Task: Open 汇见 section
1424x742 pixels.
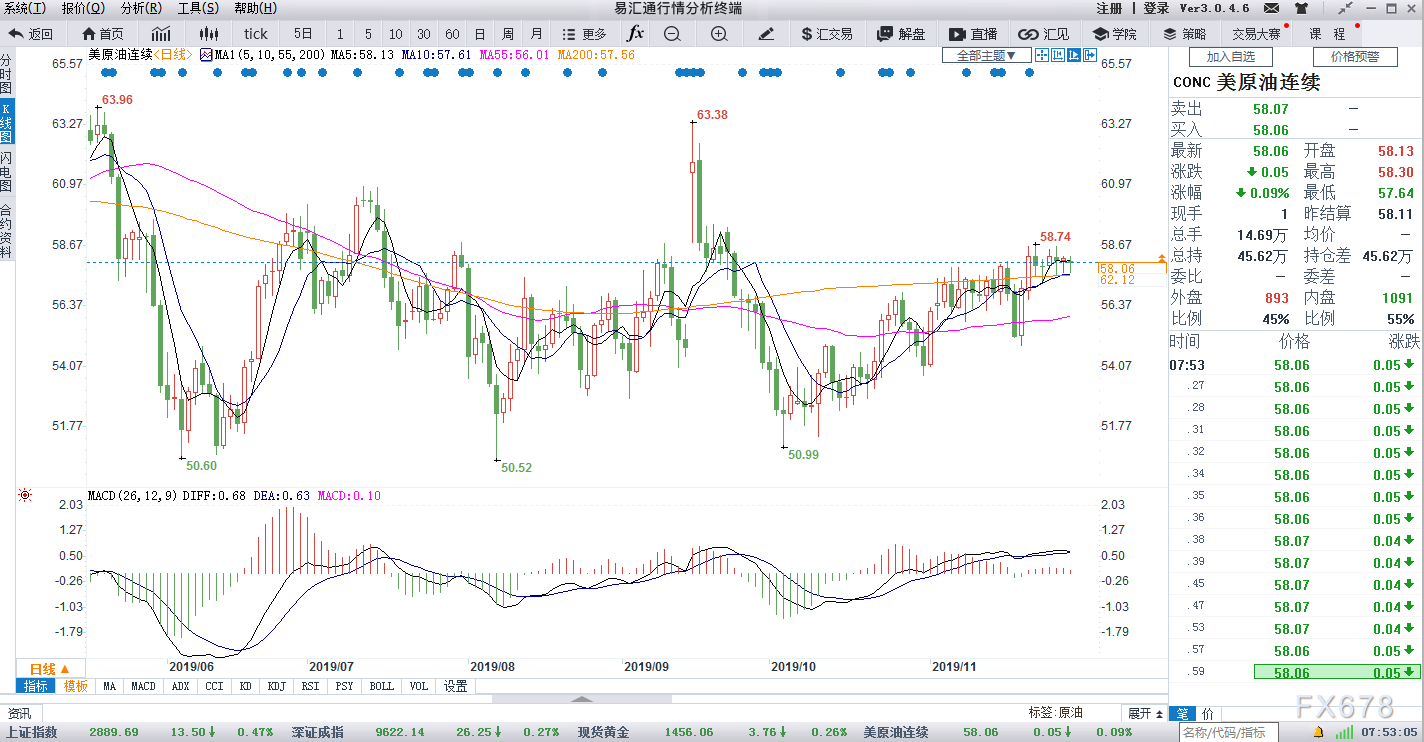Action: [1043, 34]
